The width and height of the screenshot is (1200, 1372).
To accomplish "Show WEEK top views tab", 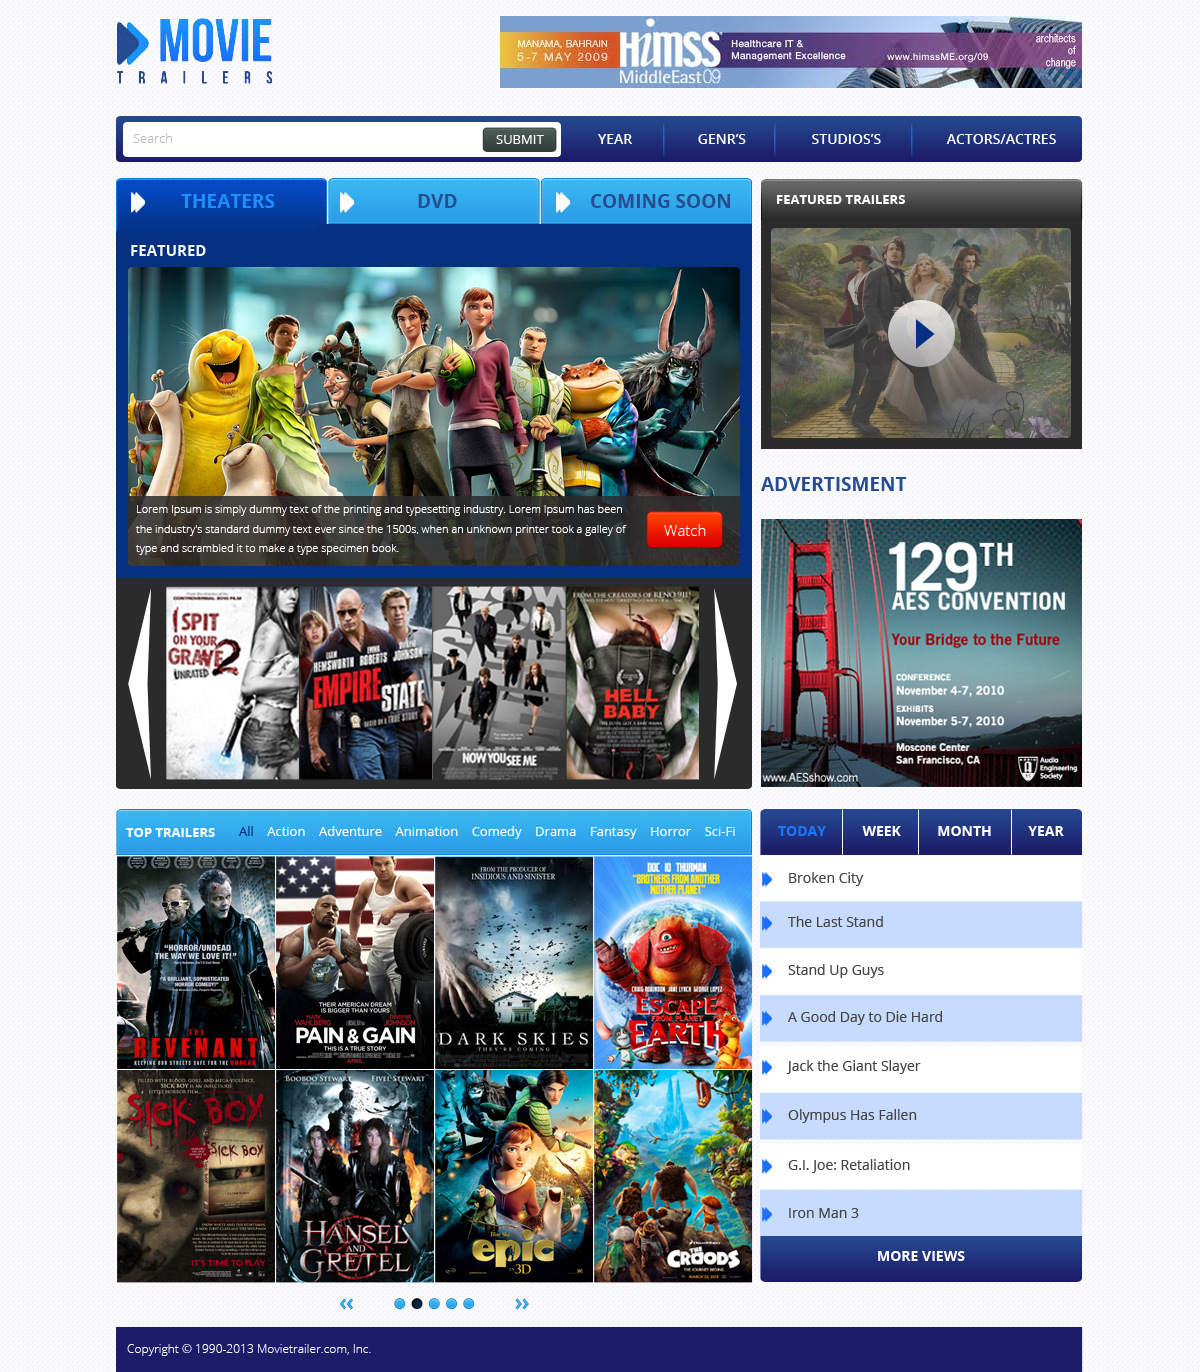I will click(x=881, y=832).
